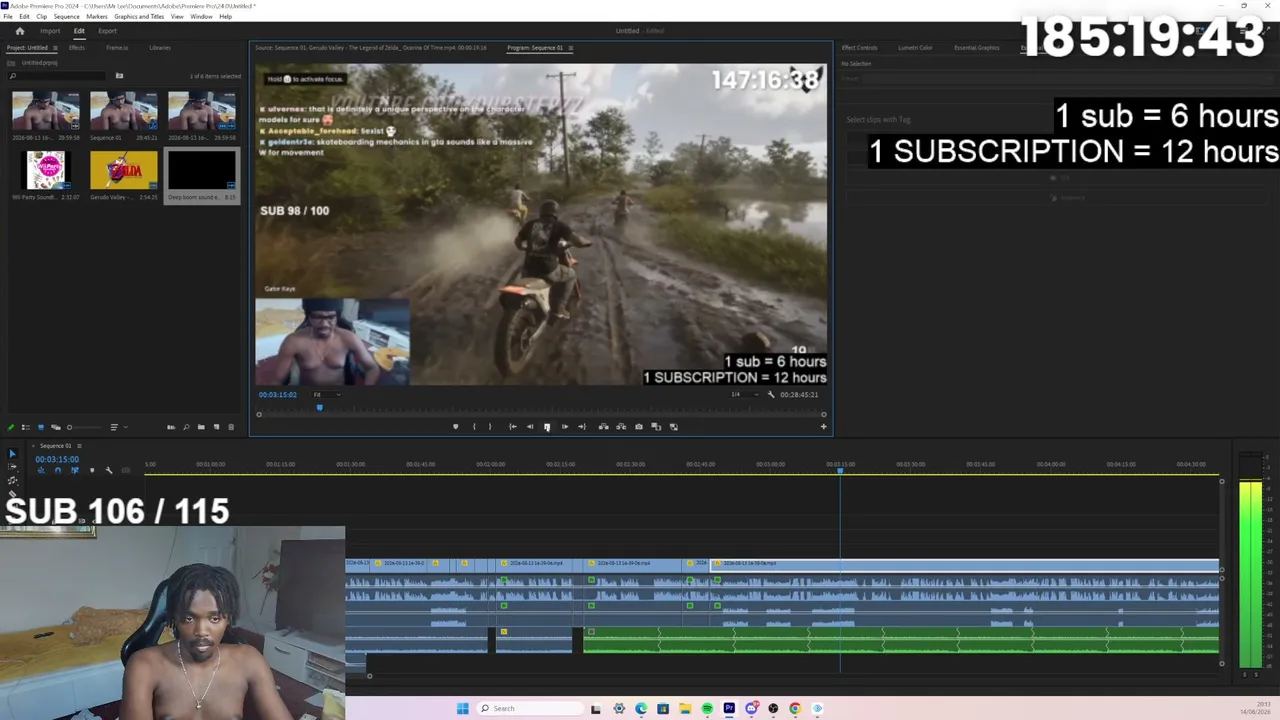Open the Libraries tab
This screenshot has width=1280, height=720.
(160, 48)
